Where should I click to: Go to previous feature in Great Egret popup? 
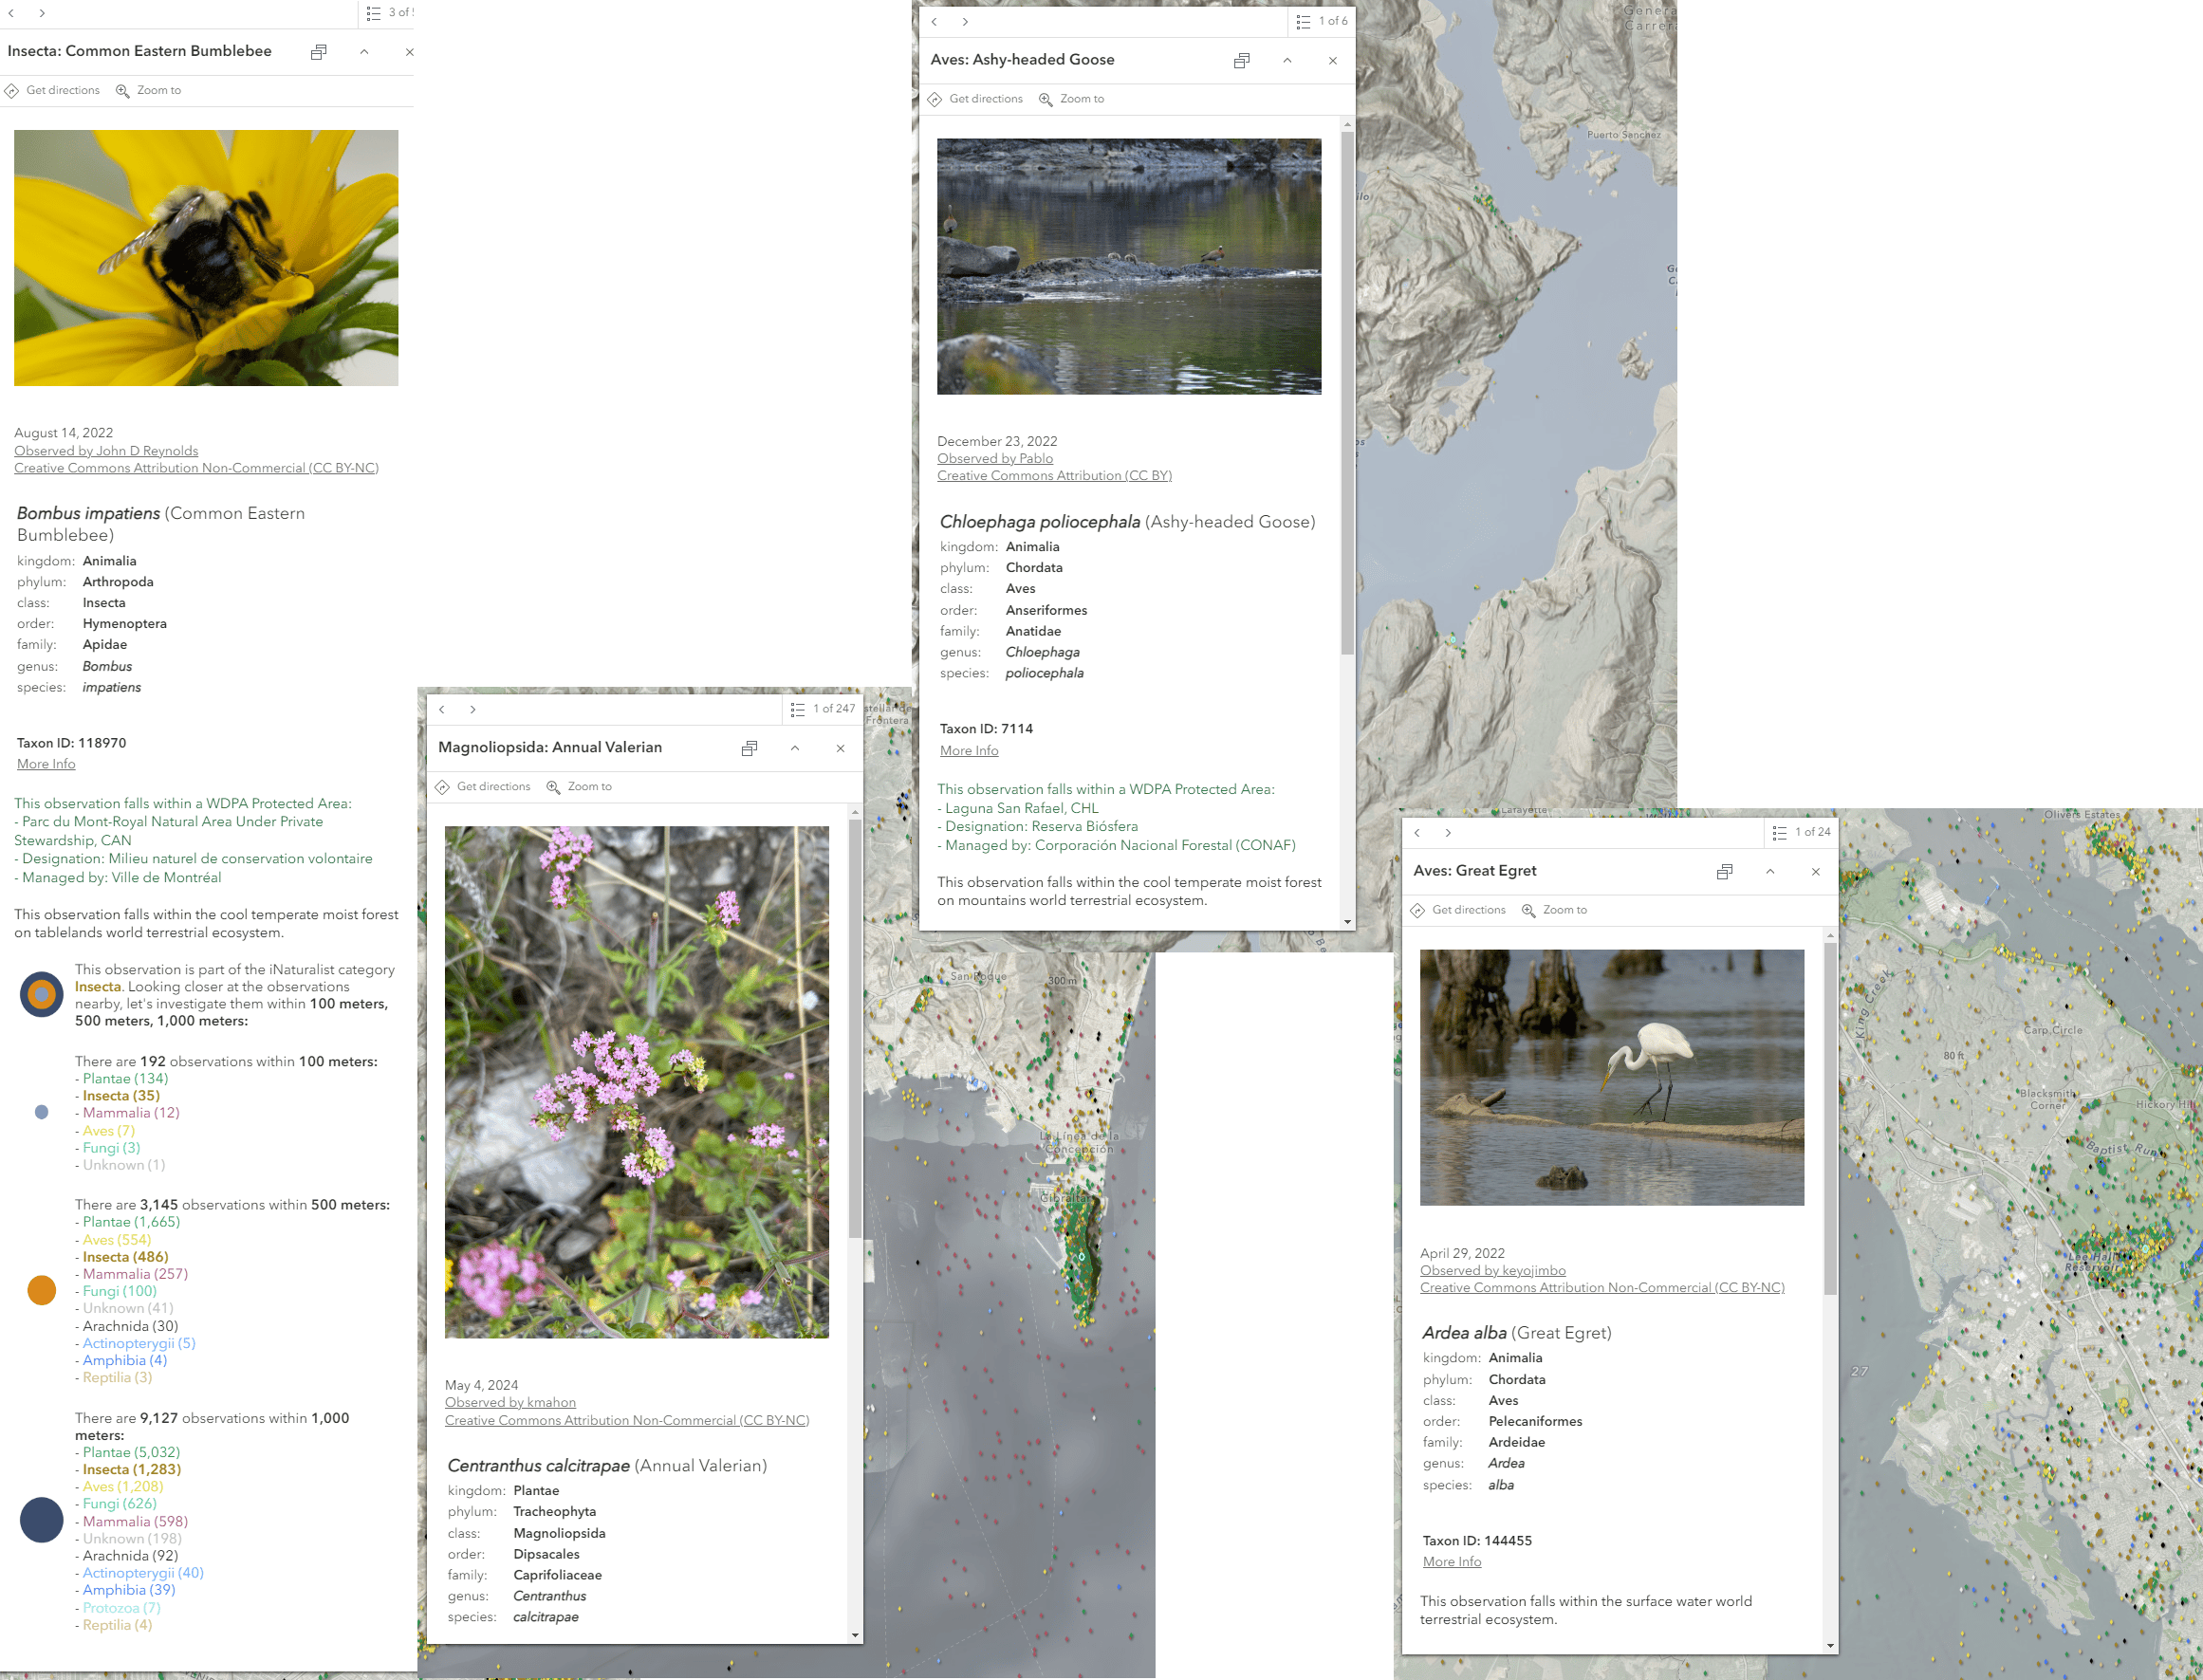[x=1417, y=833]
